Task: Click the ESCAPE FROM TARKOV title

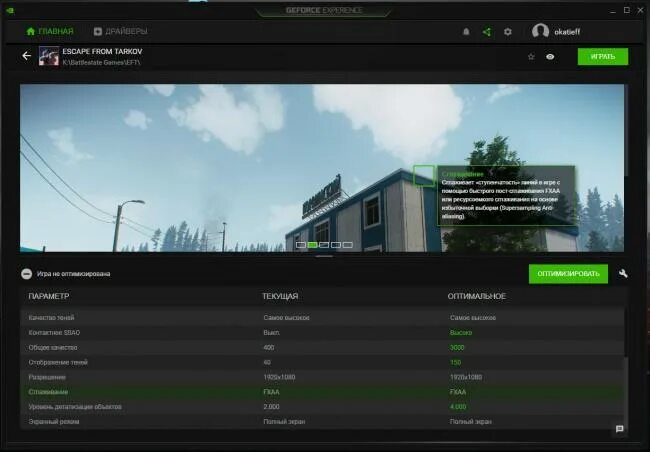Action: (102, 51)
